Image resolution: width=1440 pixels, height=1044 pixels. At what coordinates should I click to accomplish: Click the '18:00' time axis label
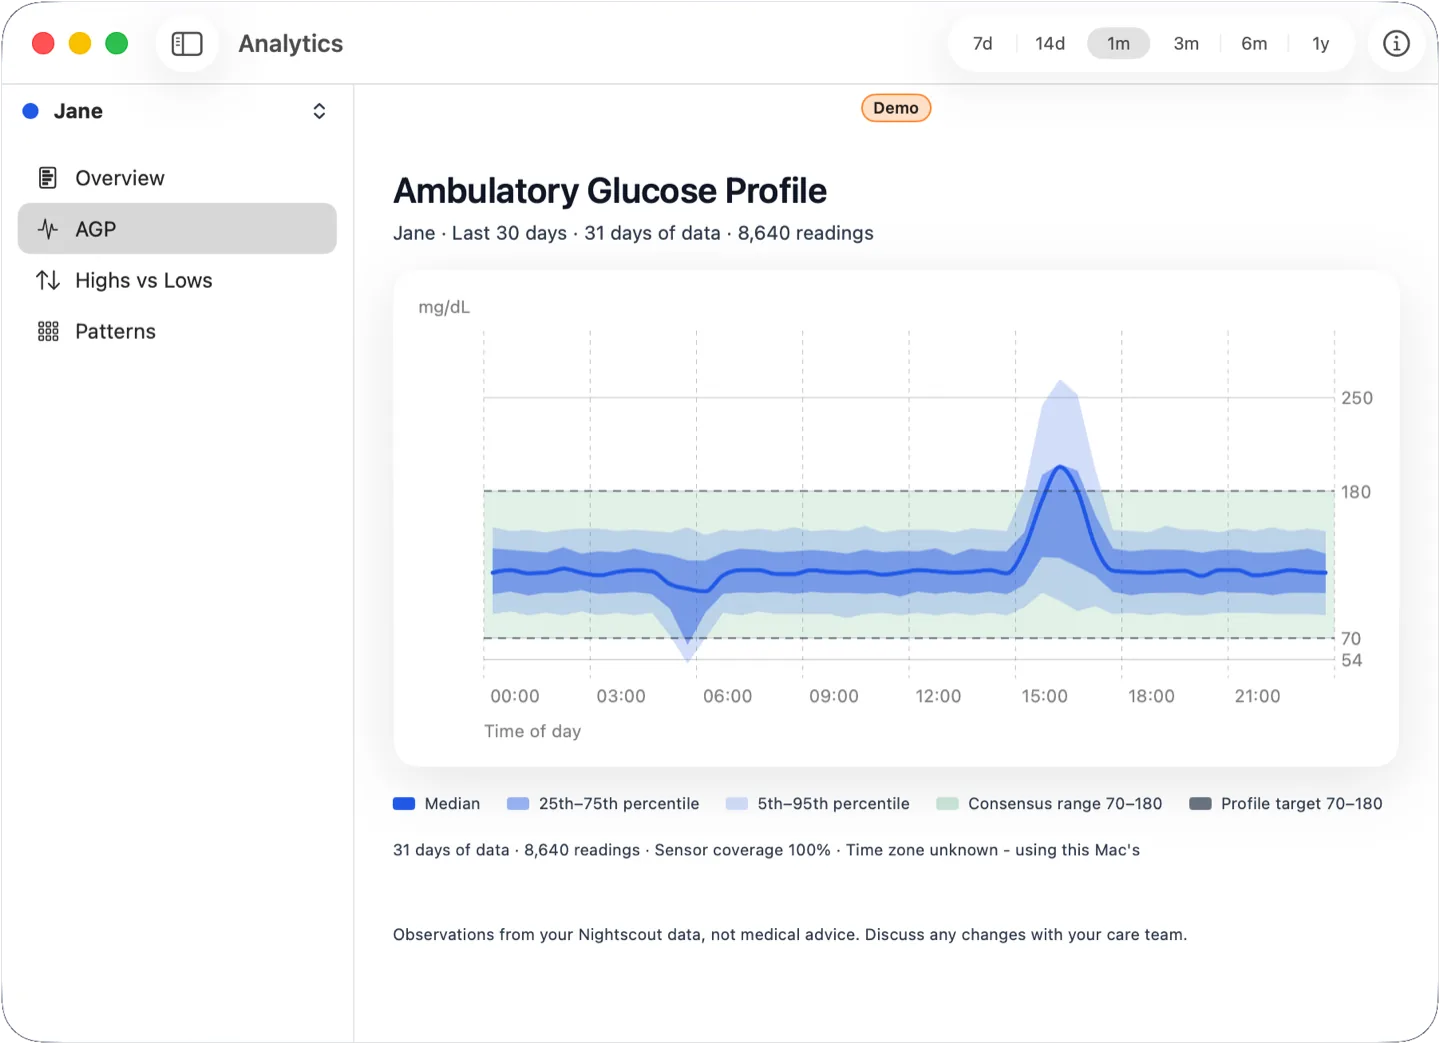tap(1152, 696)
